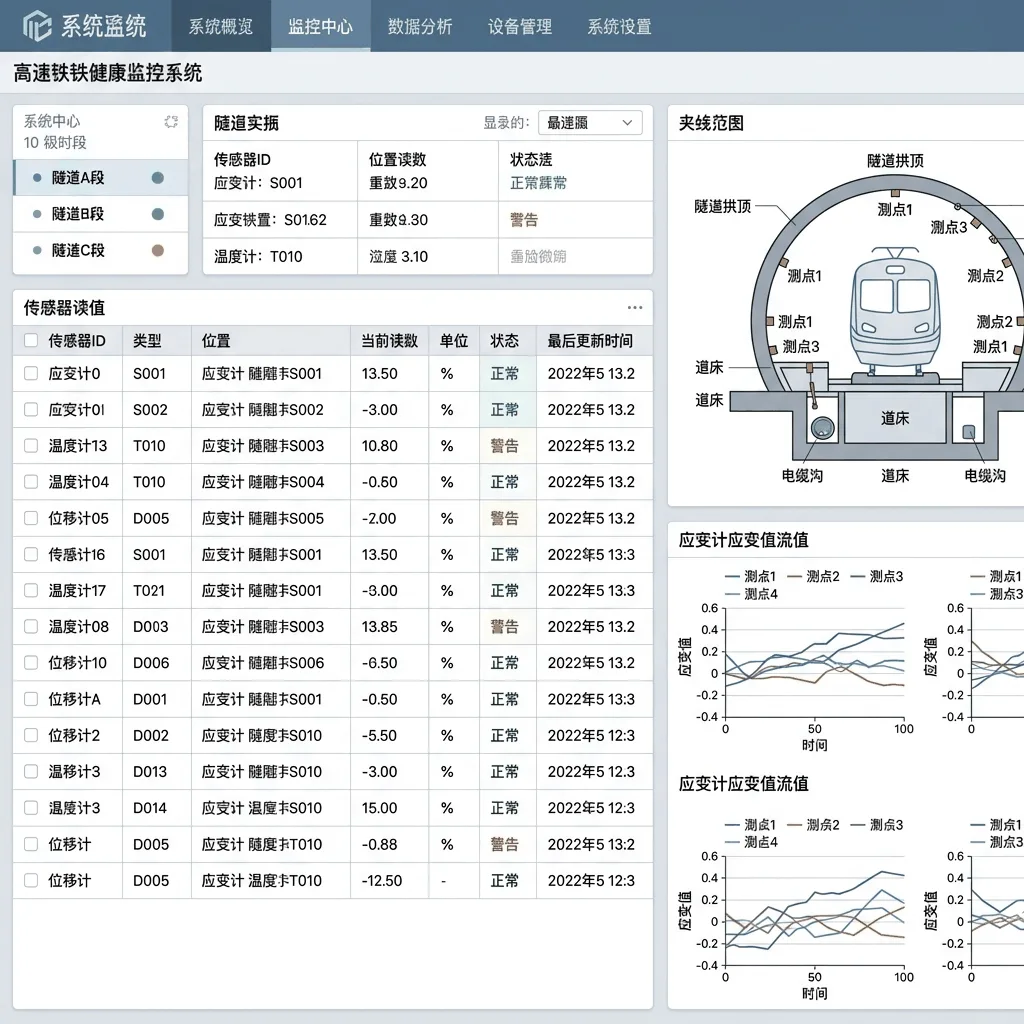Click the right cable trench box icon
This screenshot has width=1024, height=1024.
point(968,432)
